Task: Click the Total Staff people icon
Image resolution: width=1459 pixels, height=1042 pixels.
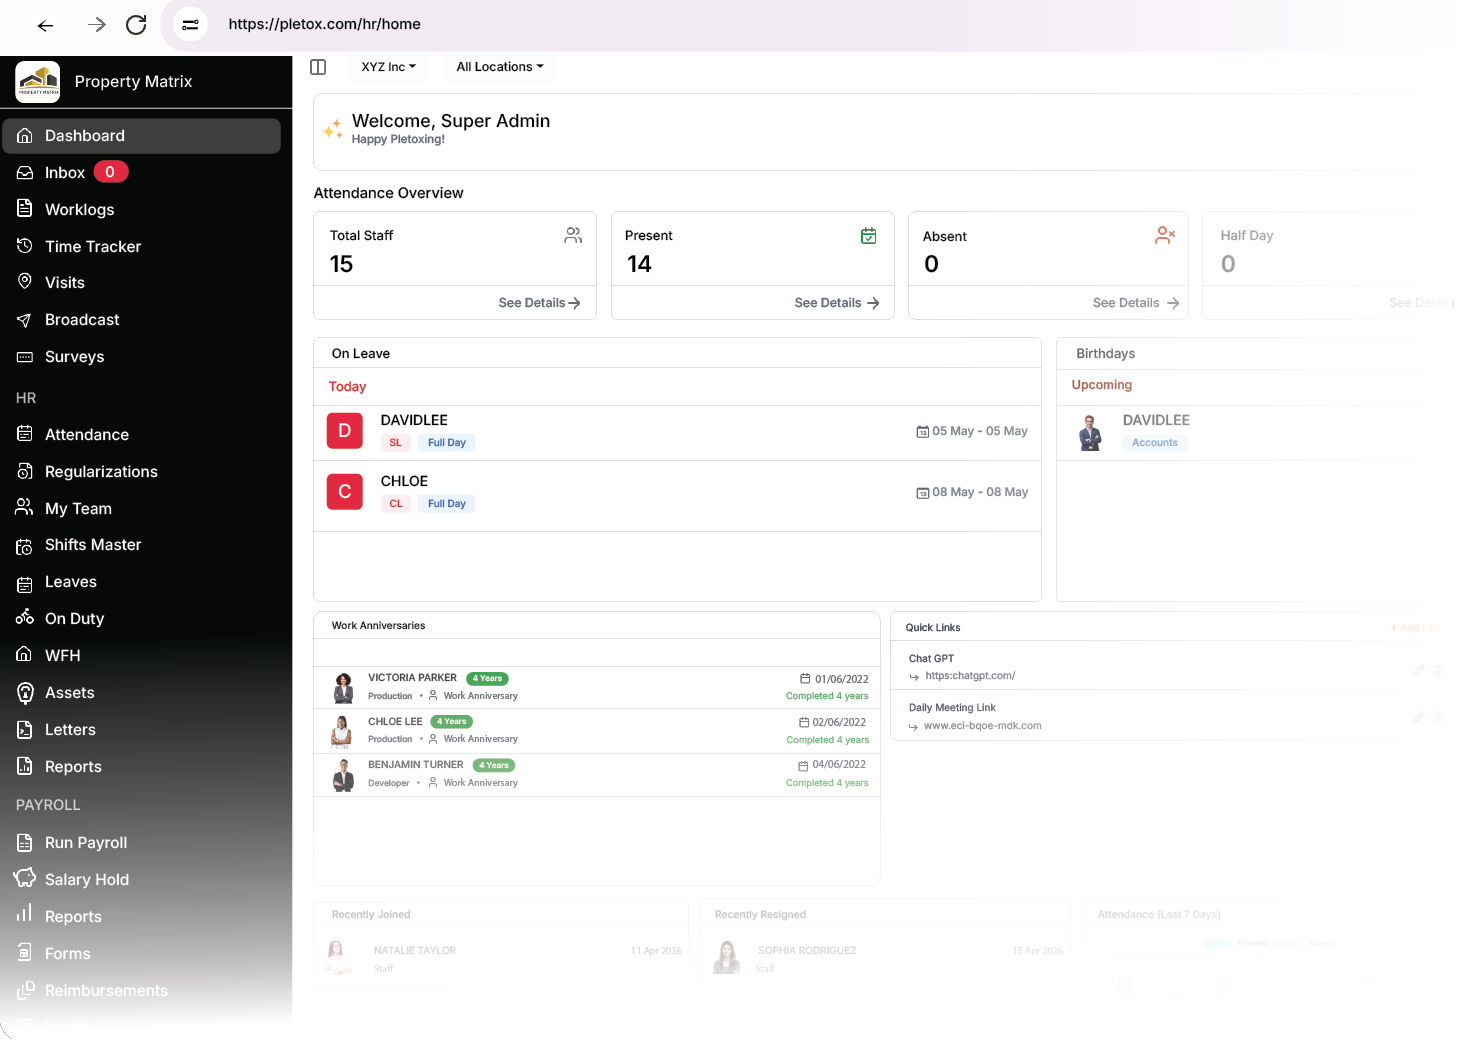Action: (573, 235)
